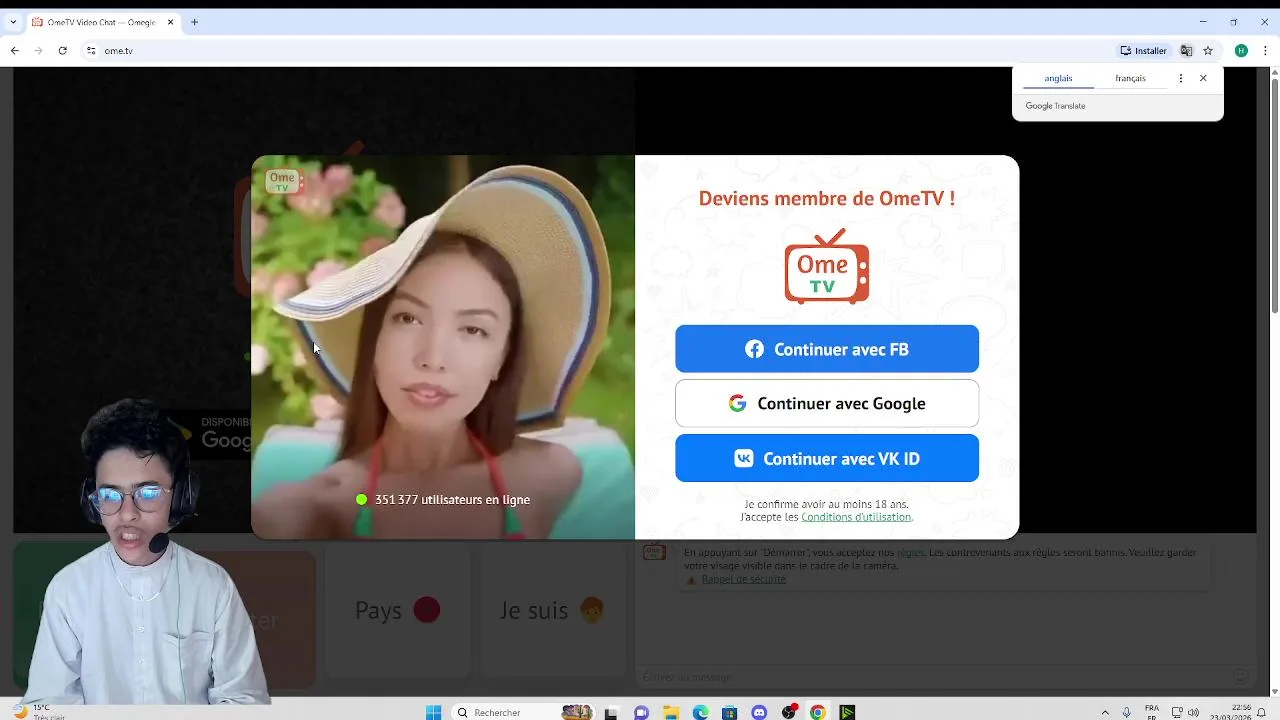Close the Google Translate popup
The width and height of the screenshot is (1280, 720).
tap(1203, 78)
